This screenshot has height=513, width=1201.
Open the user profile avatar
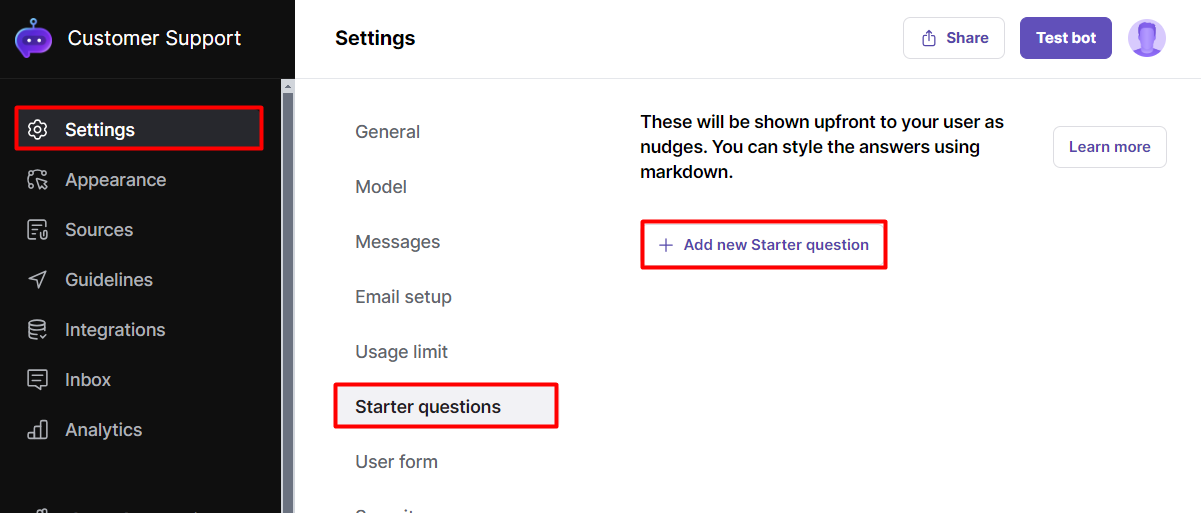pos(1146,38)
